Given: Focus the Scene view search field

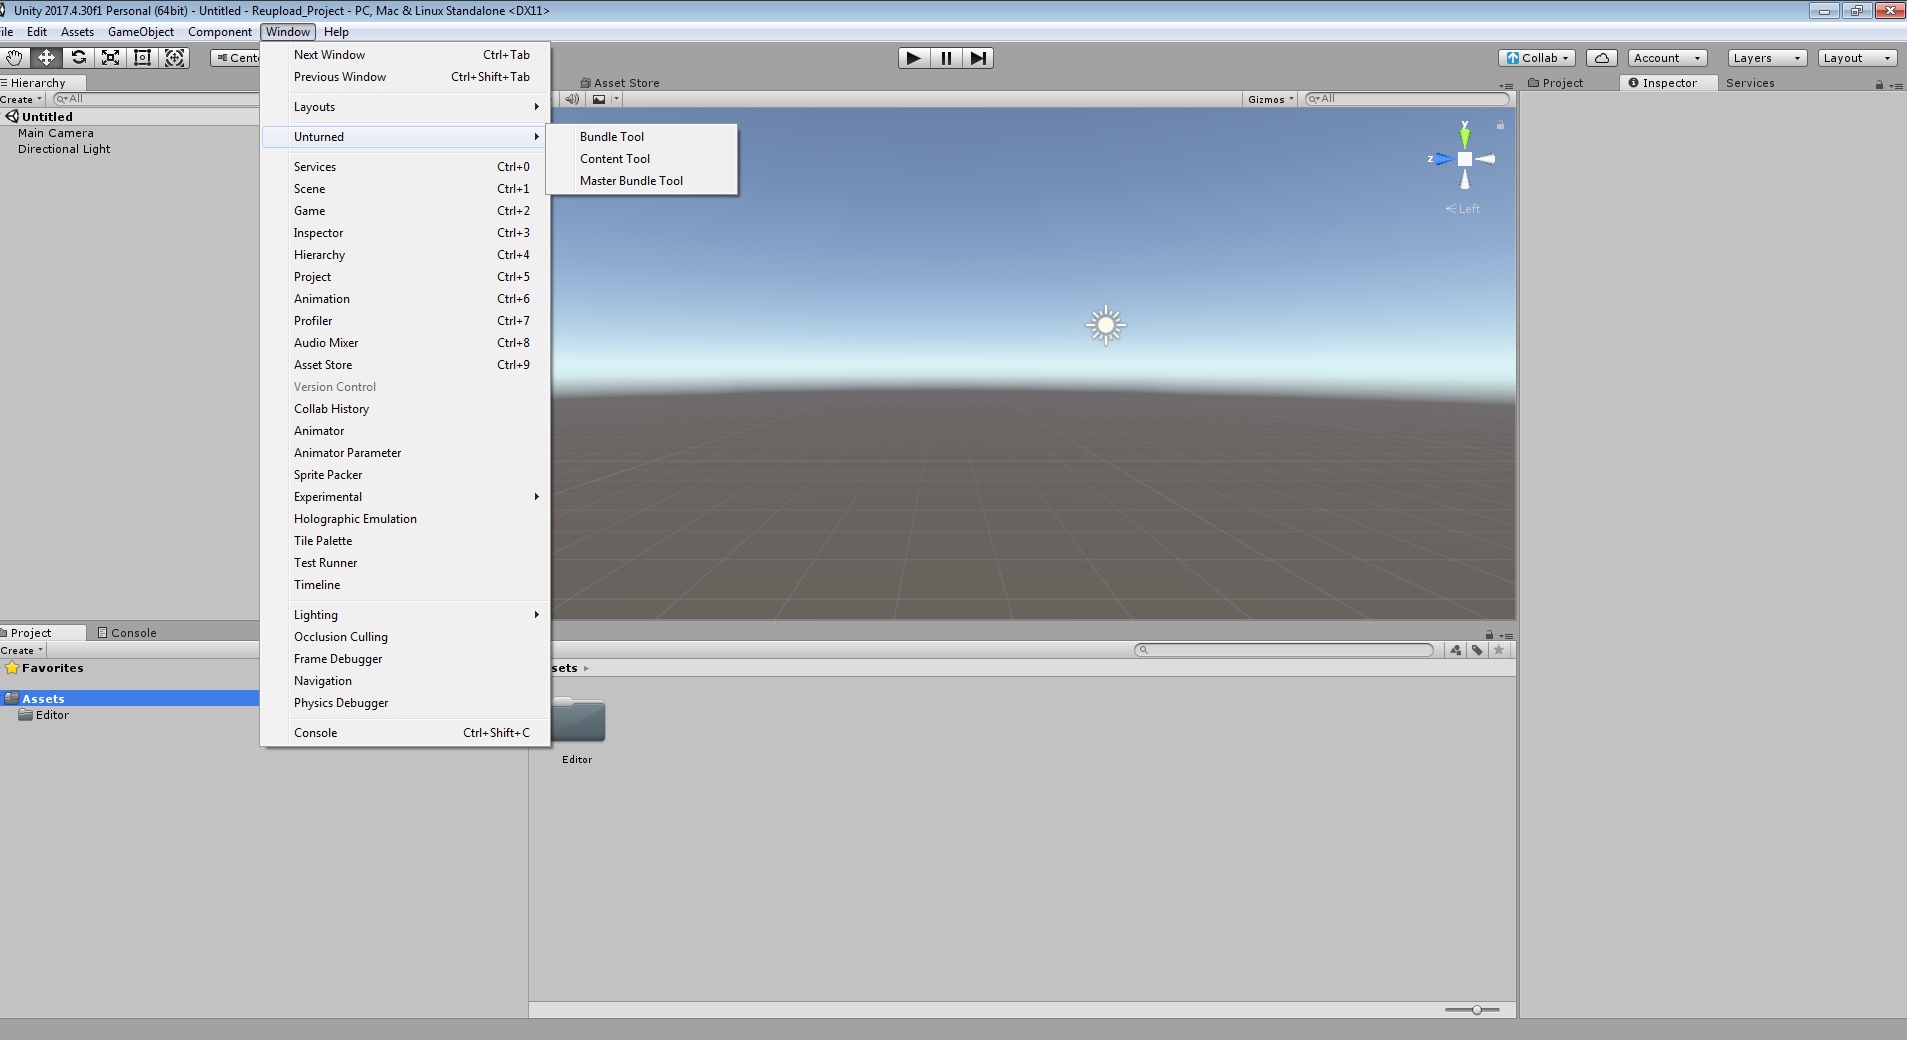Looking at the screenshot, I should click(x=1407, y=99).
